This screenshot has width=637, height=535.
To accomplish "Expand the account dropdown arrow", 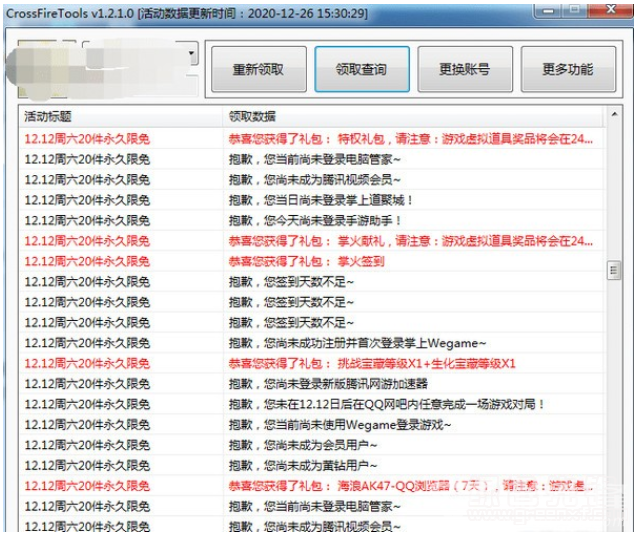I will 191,53.
